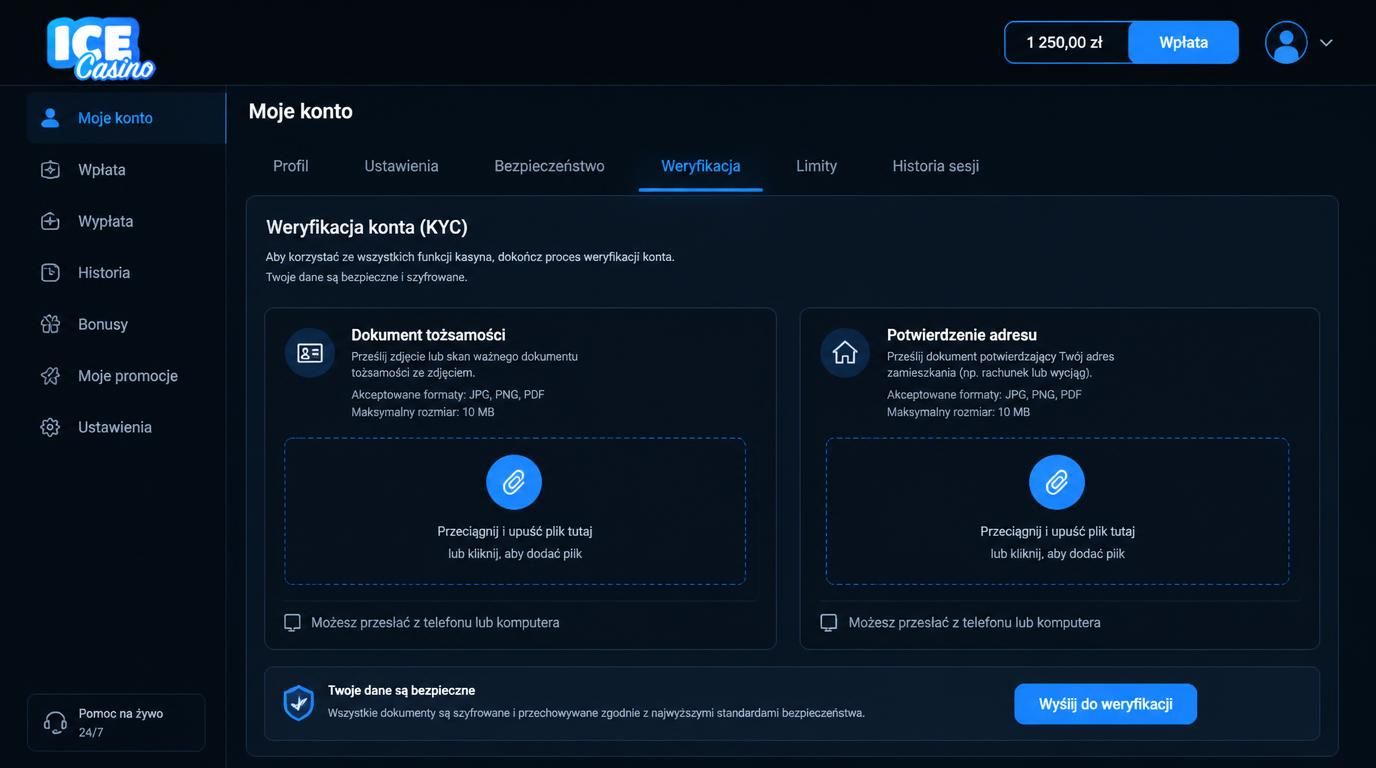Select the Weryfikacja tab
This screenshot has height=768, width=1376.
tap(701, 166)
